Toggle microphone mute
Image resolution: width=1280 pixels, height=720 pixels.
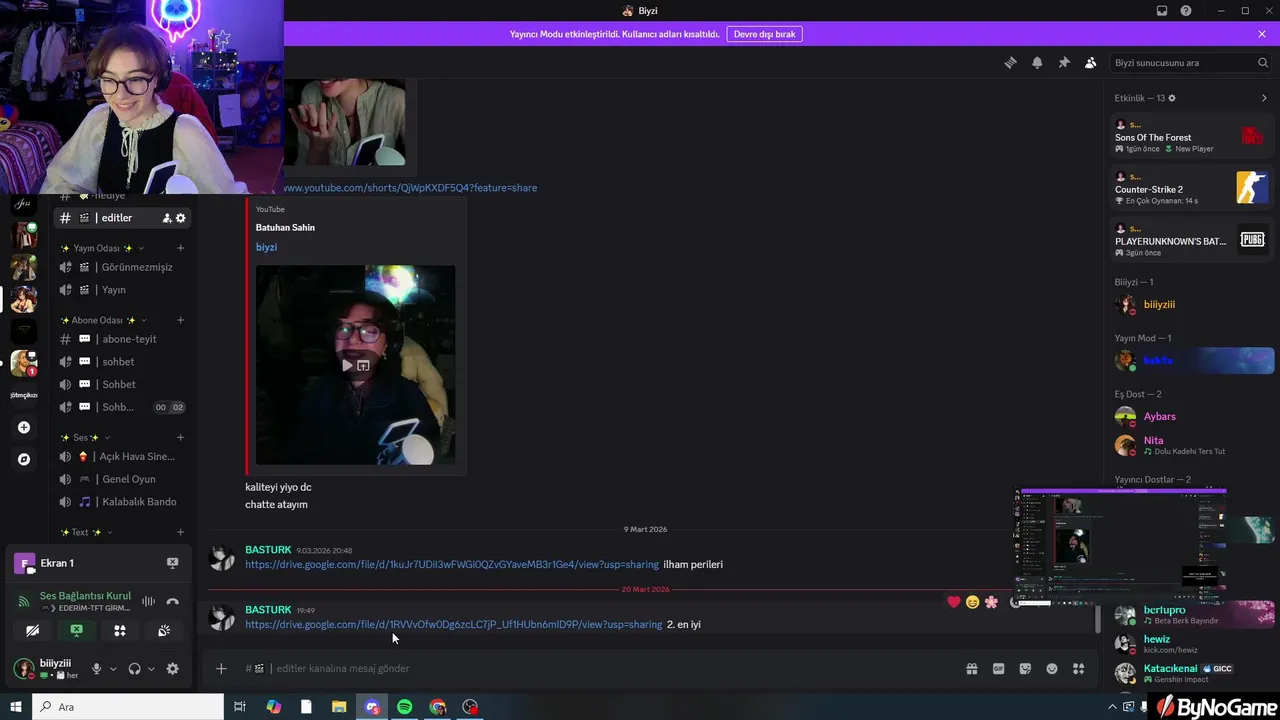97,668
